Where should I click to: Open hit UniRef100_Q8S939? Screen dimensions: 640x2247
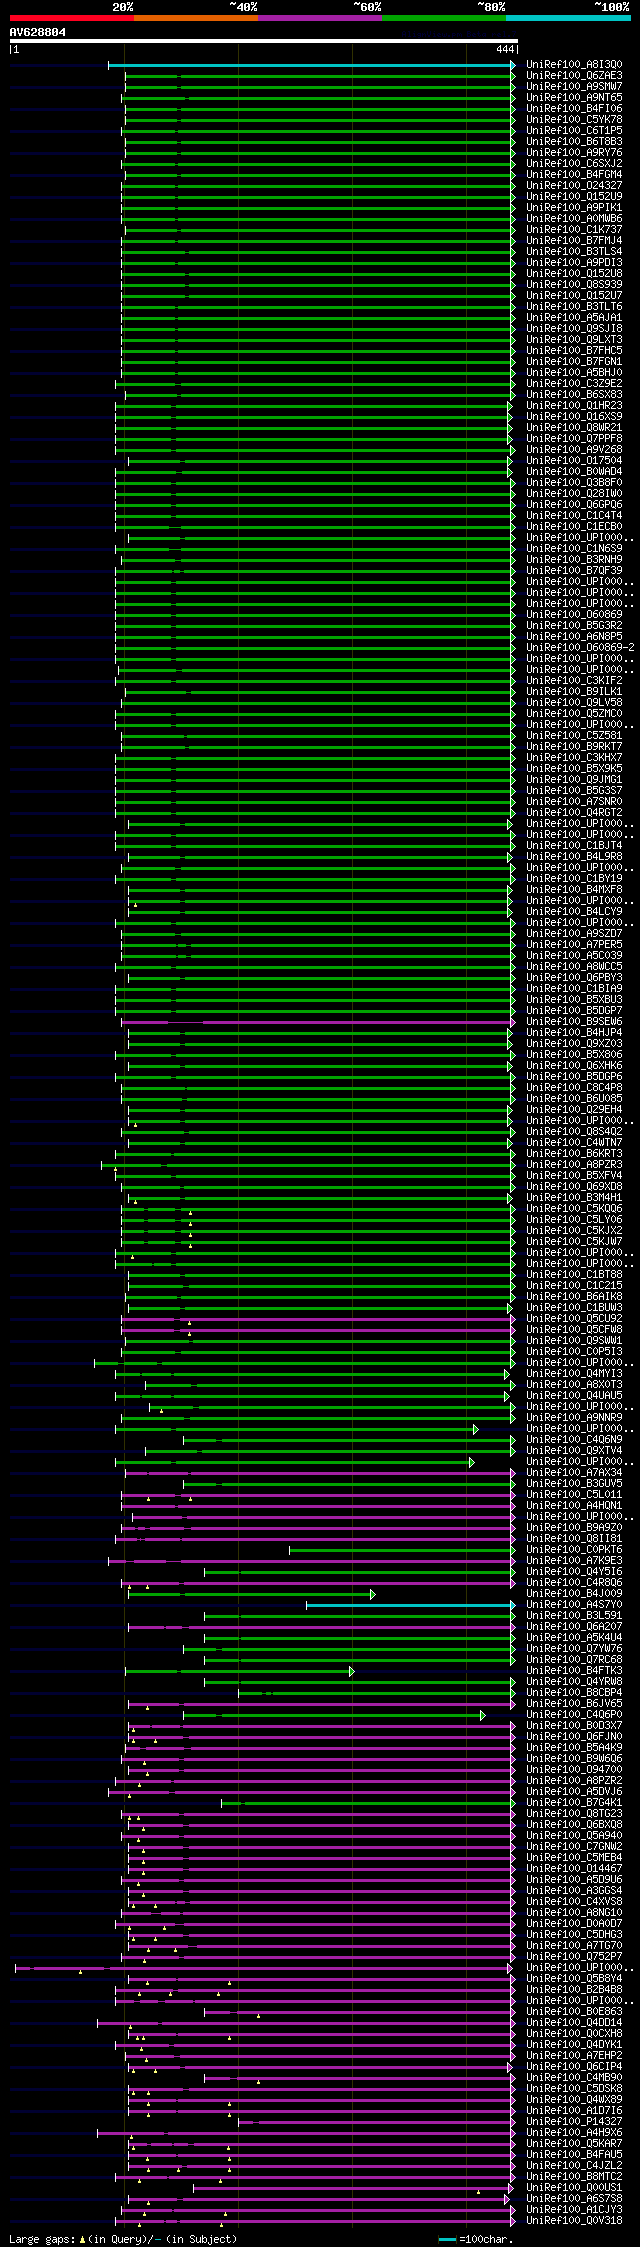[574, 285]
